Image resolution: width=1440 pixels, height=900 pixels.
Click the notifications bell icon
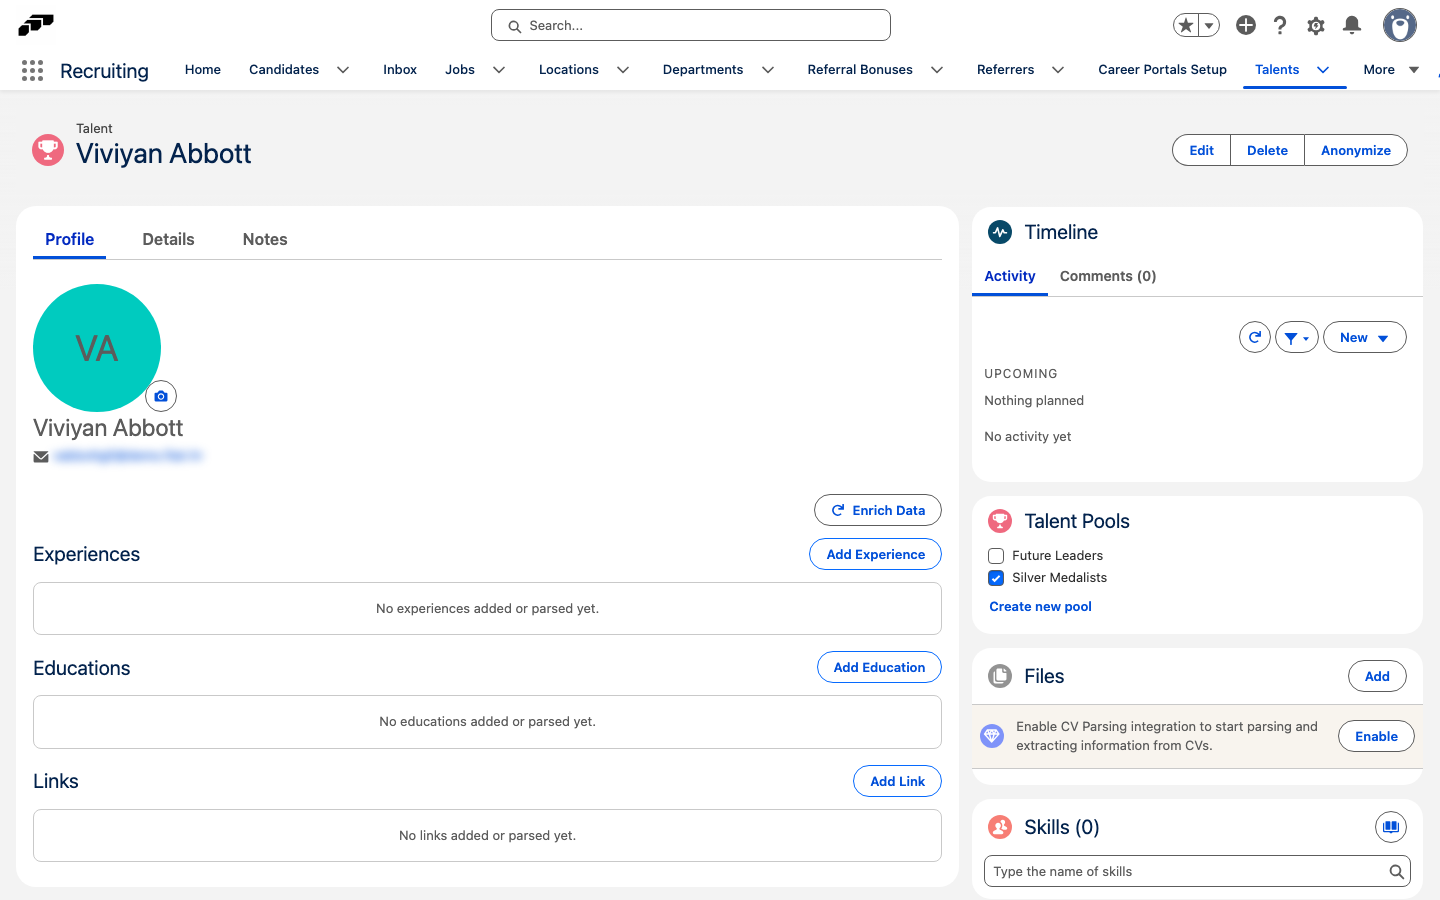click(1352, 25)
